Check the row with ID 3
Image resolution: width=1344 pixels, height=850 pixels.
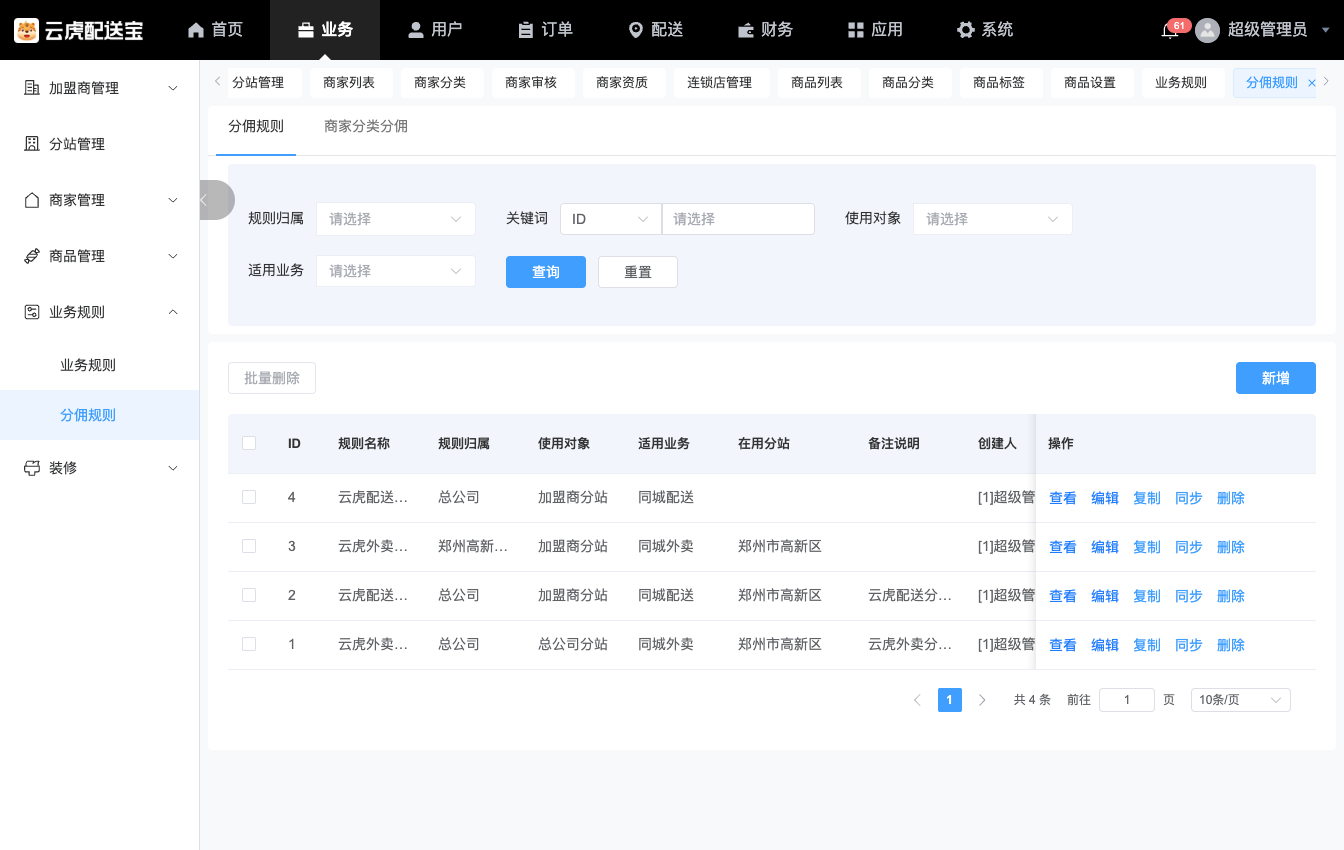pyautogui.click(x=249, y=546)
